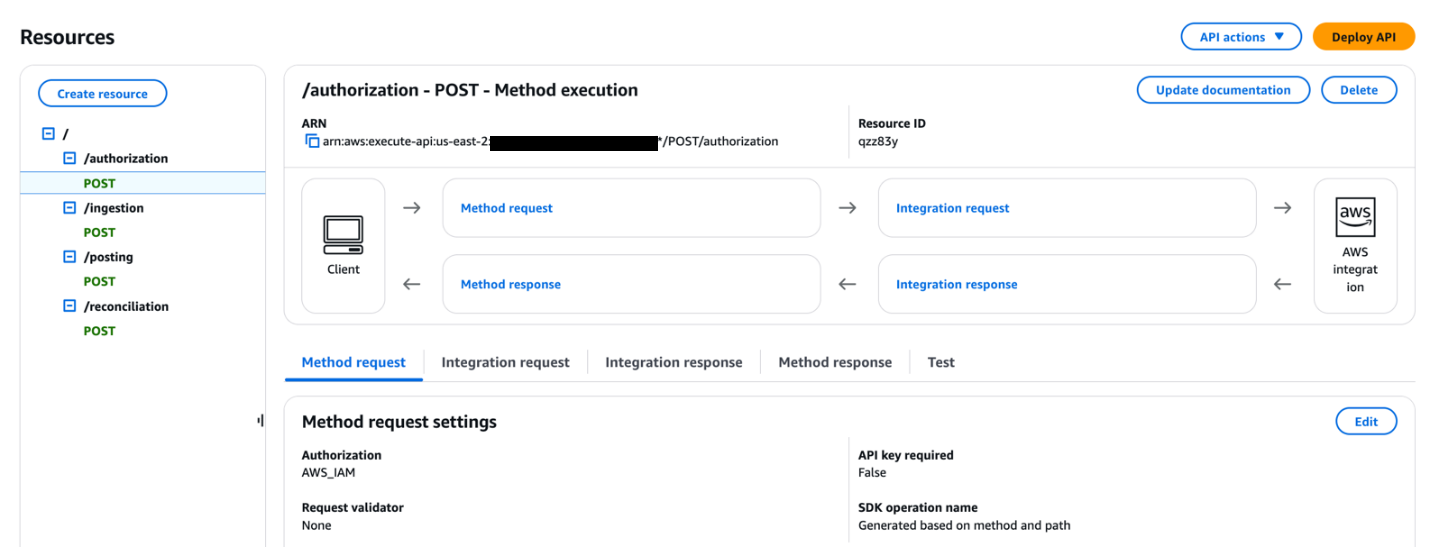Collapse the /authorization resource node

coord(70,158)
